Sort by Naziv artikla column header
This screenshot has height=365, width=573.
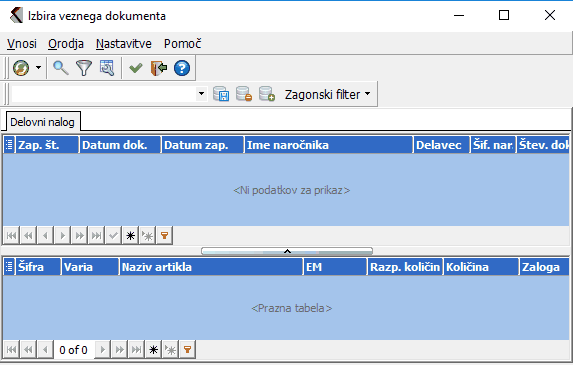coord(211,267)
